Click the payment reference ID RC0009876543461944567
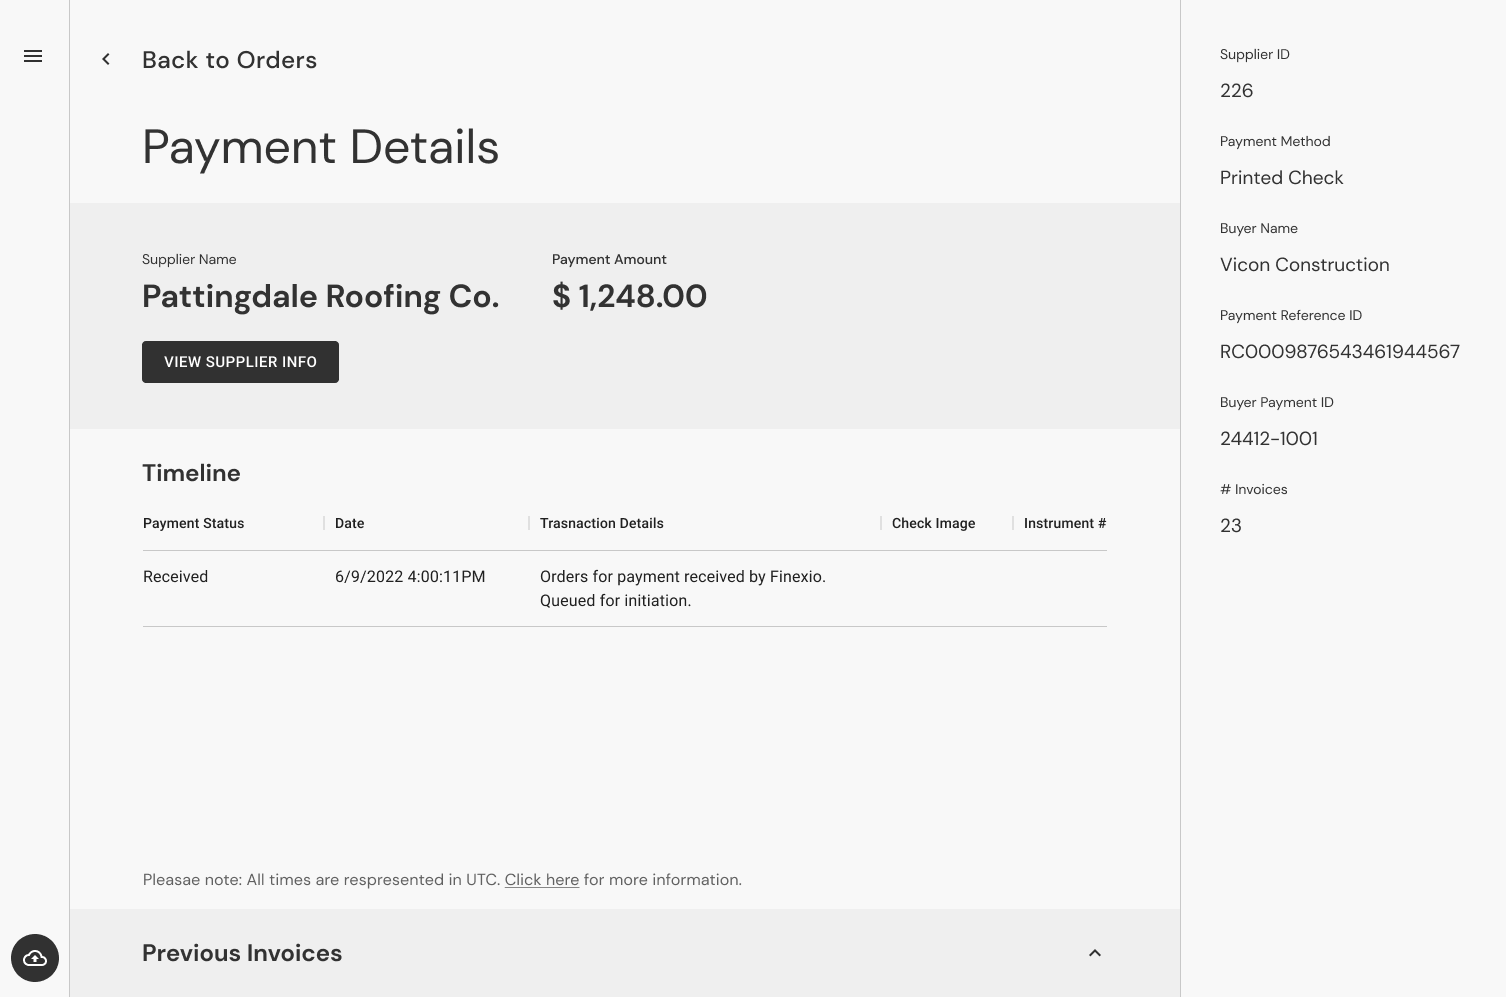The height and width of the screenshot is (997, 1506). [1339, 352]
